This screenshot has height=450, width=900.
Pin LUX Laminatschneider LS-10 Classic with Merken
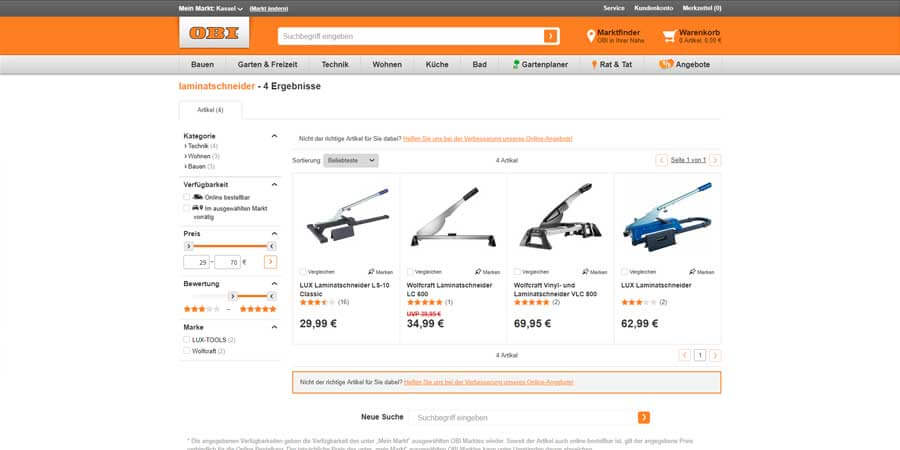(x=380, y=272)
